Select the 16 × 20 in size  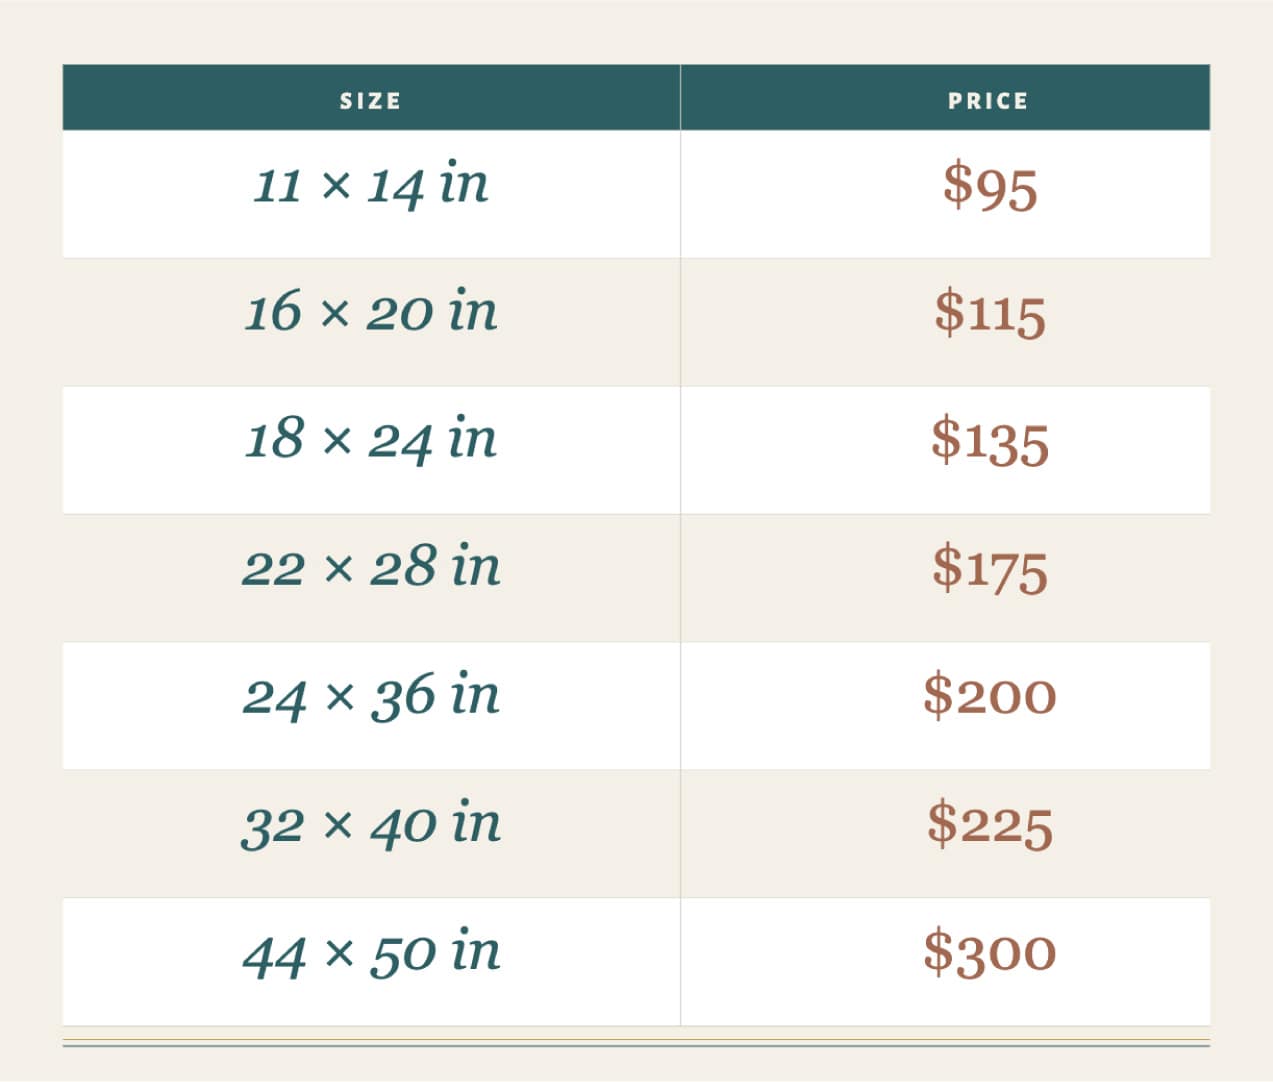click(370, 312)
